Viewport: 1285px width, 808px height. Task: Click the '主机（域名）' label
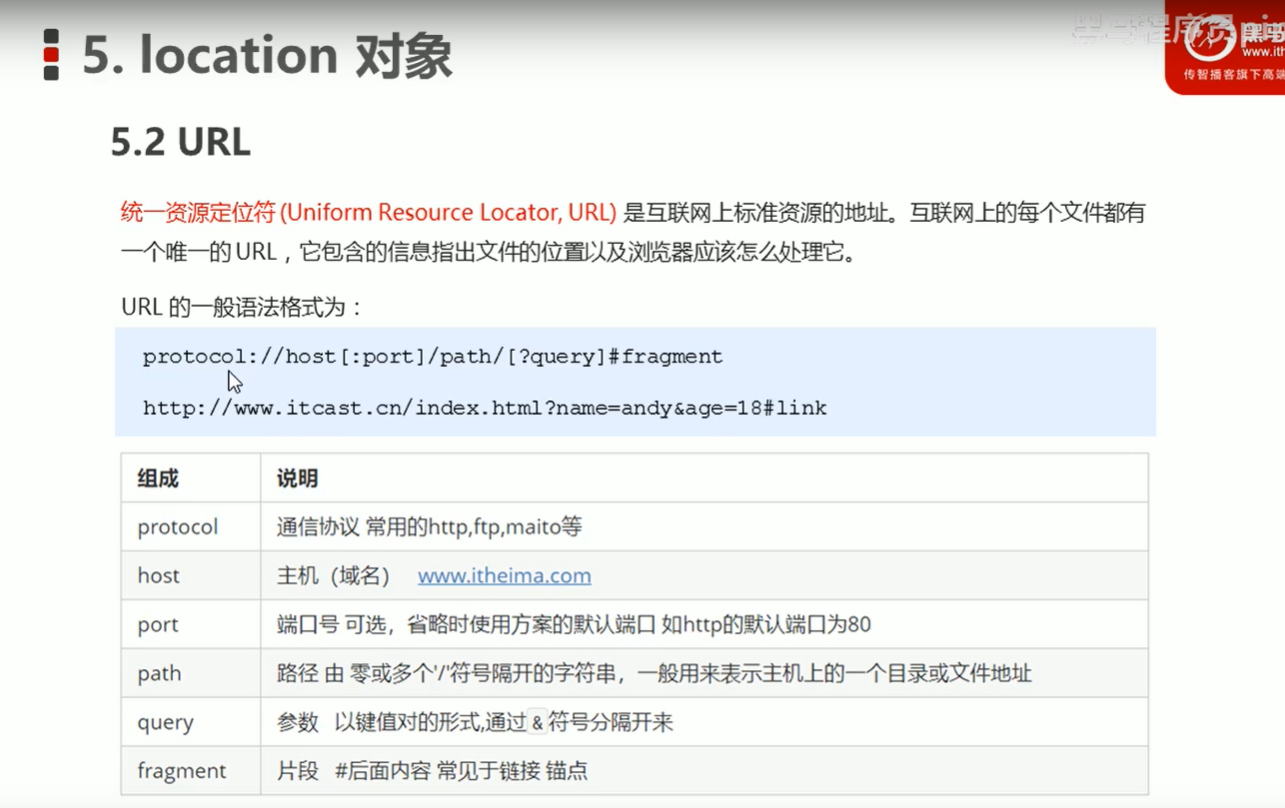[332, 576]
